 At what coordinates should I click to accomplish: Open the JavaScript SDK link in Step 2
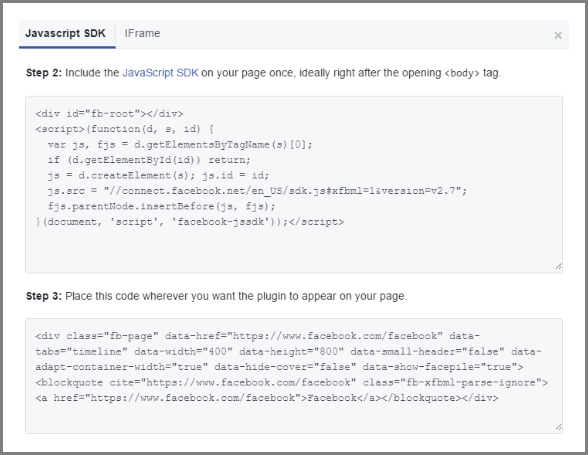[x=160, y=72]
